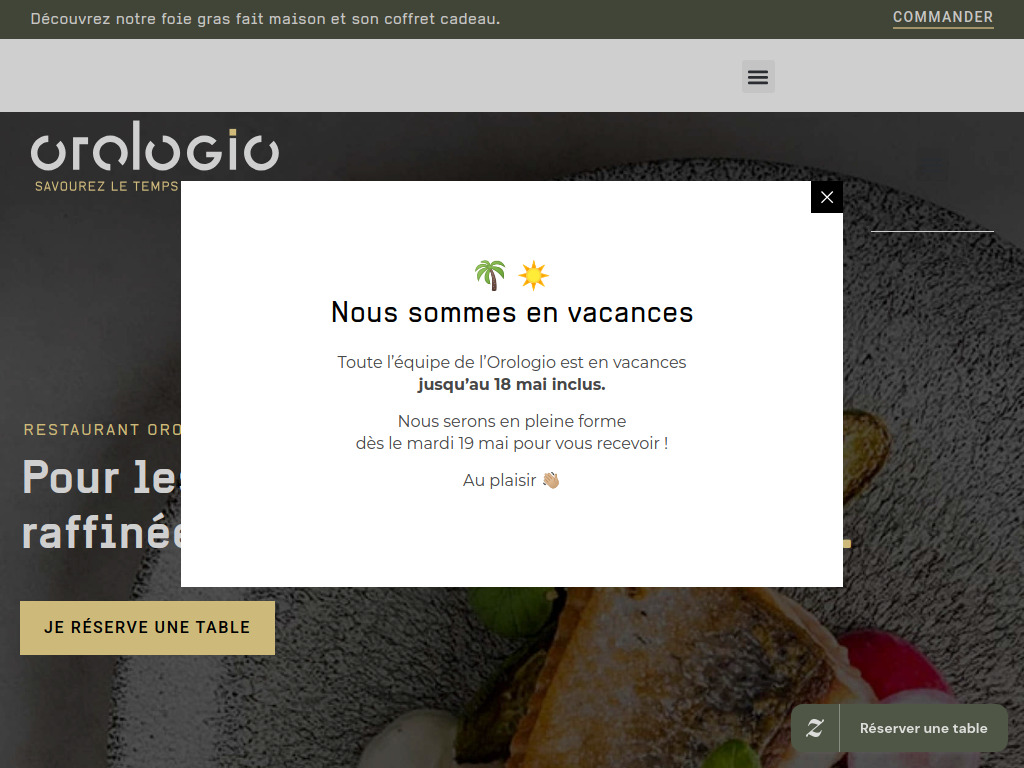The height and width of the screenshot is (768, 1024).
Task: Click the foie gras announcement text
Action: coord(265,19)
